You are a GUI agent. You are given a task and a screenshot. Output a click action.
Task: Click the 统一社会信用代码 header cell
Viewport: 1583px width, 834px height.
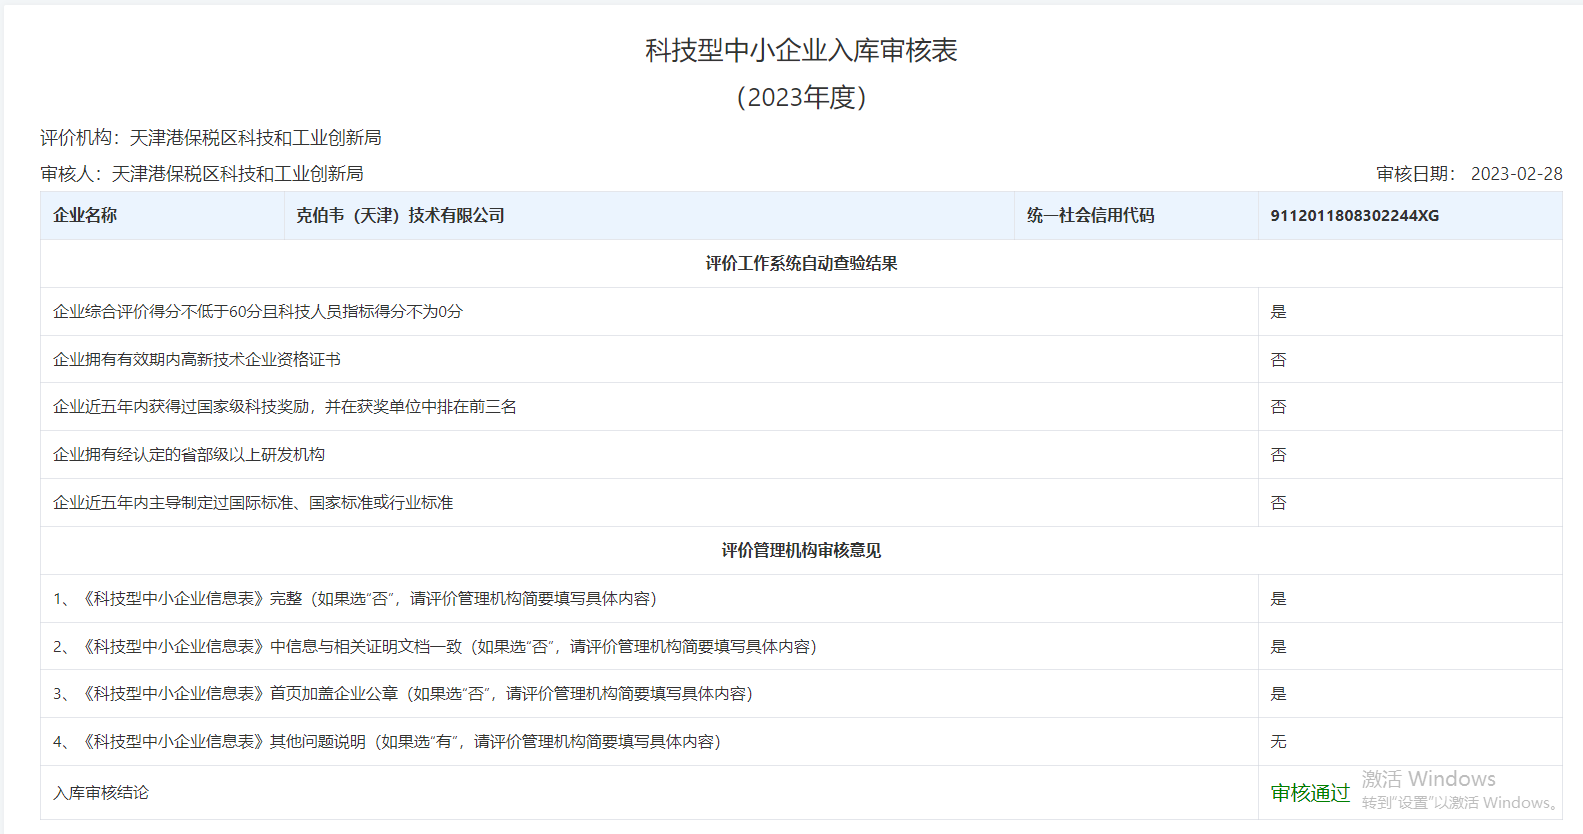tap(1090, 216)
